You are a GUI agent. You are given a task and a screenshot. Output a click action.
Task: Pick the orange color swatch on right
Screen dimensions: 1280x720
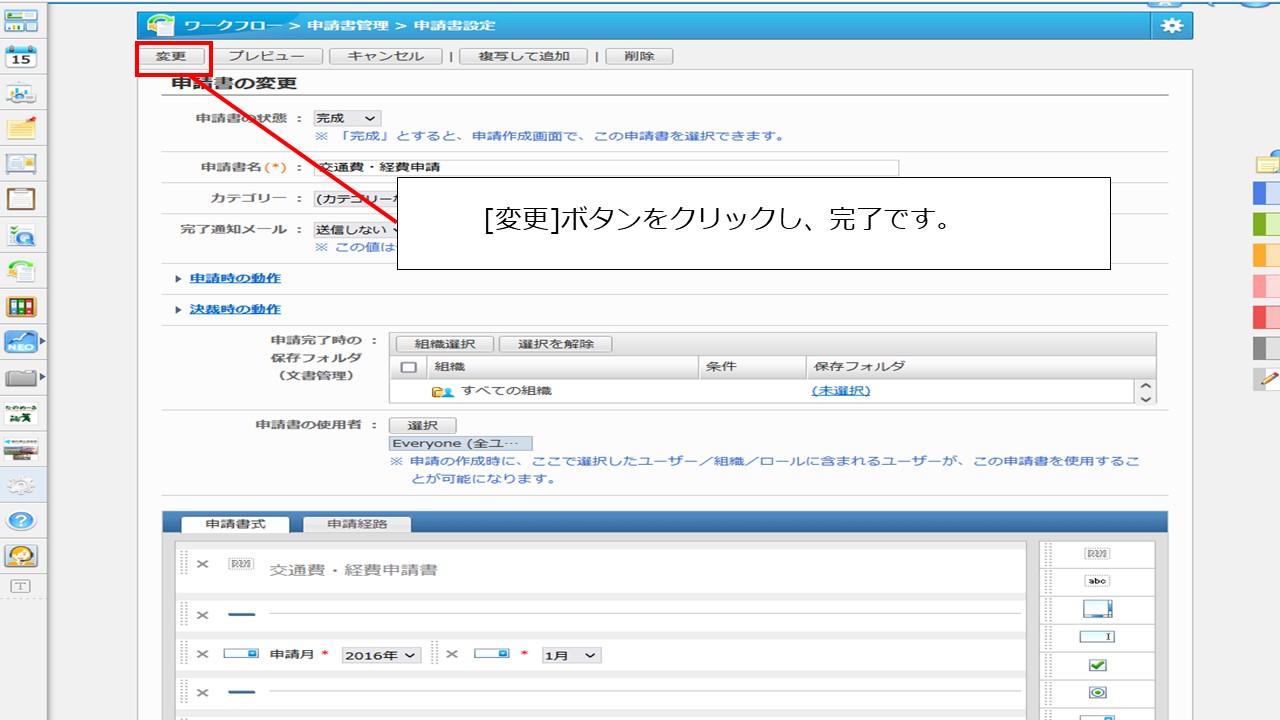1266,255
